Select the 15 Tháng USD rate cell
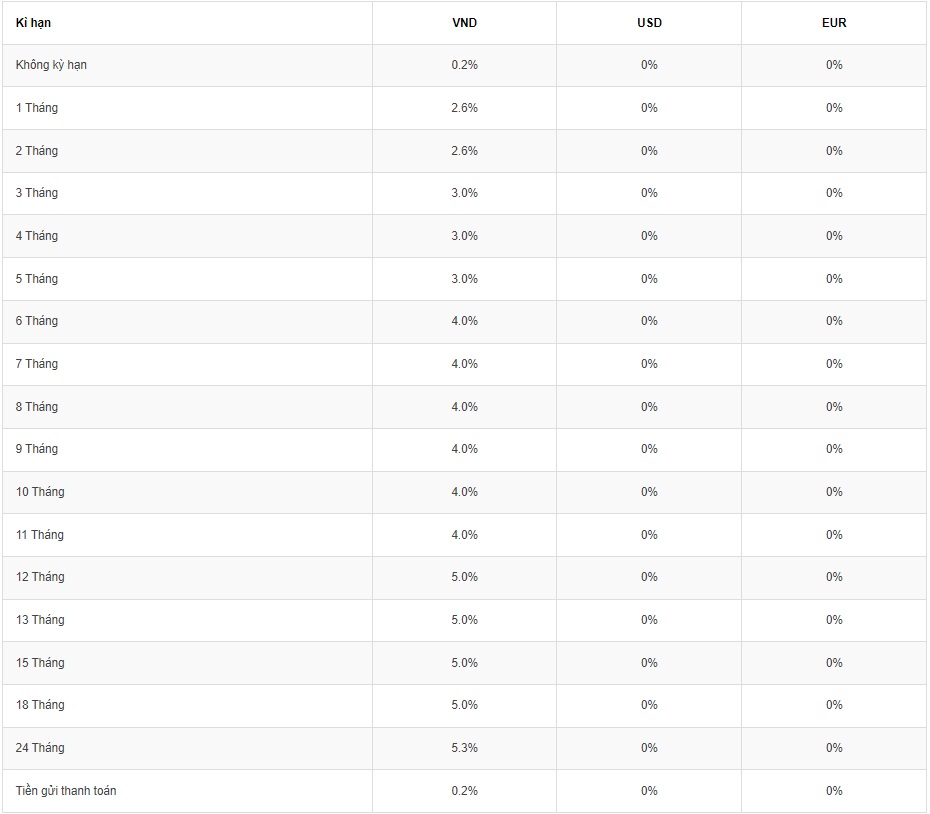Screen dimensions: 930x814 (x=649, y=663)
